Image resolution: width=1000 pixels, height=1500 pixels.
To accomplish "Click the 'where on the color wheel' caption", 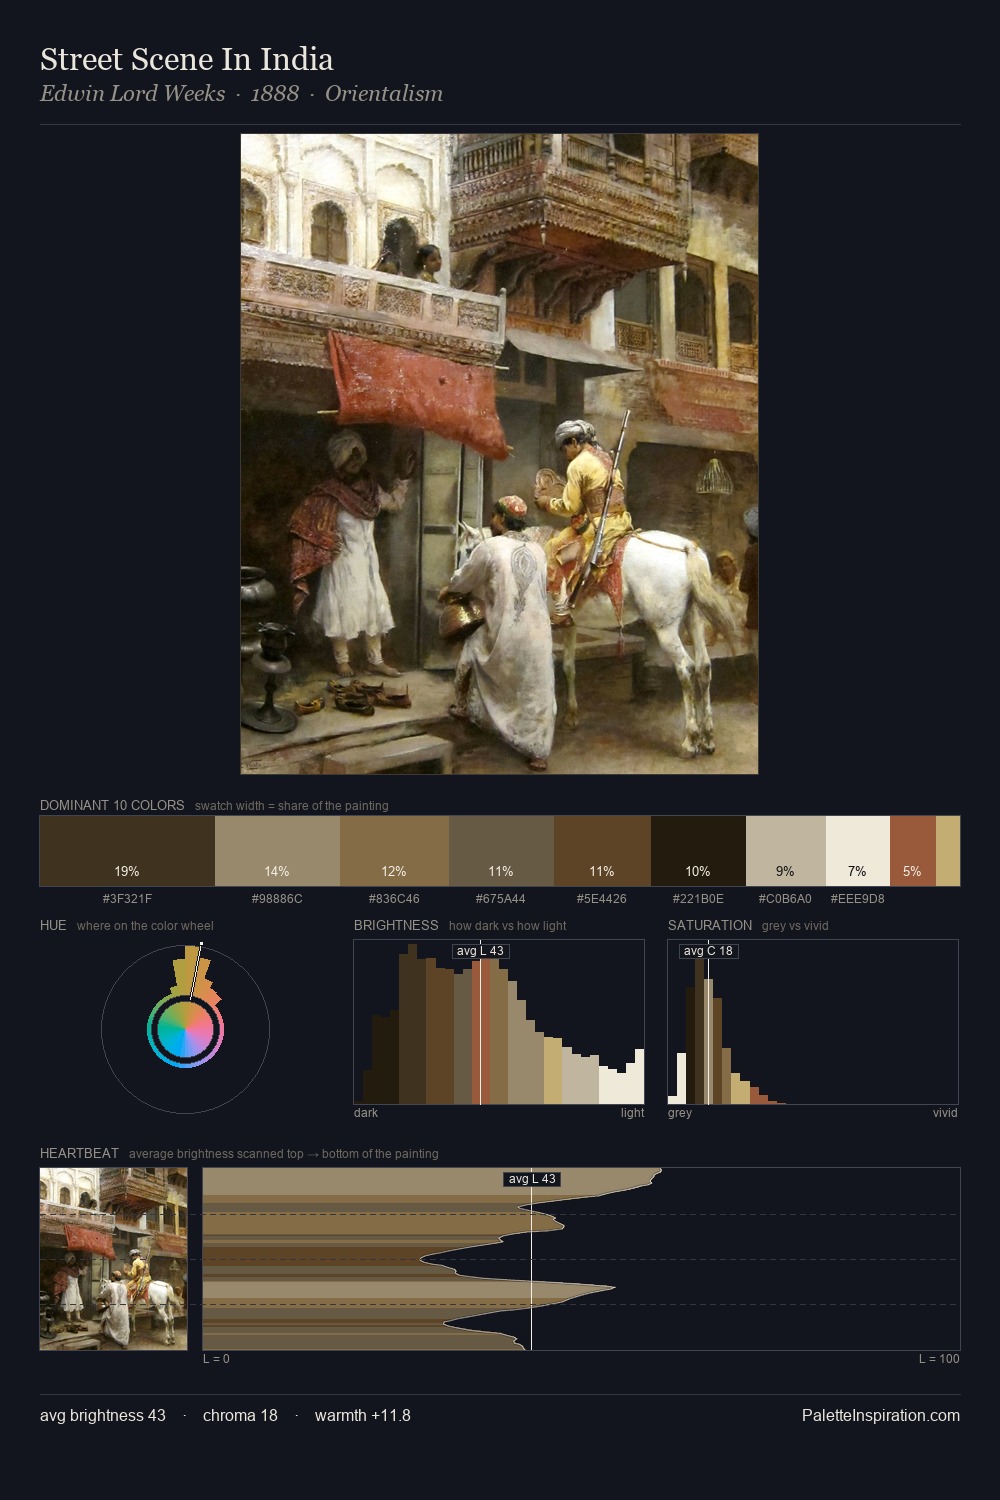I will tap(145, 926).
